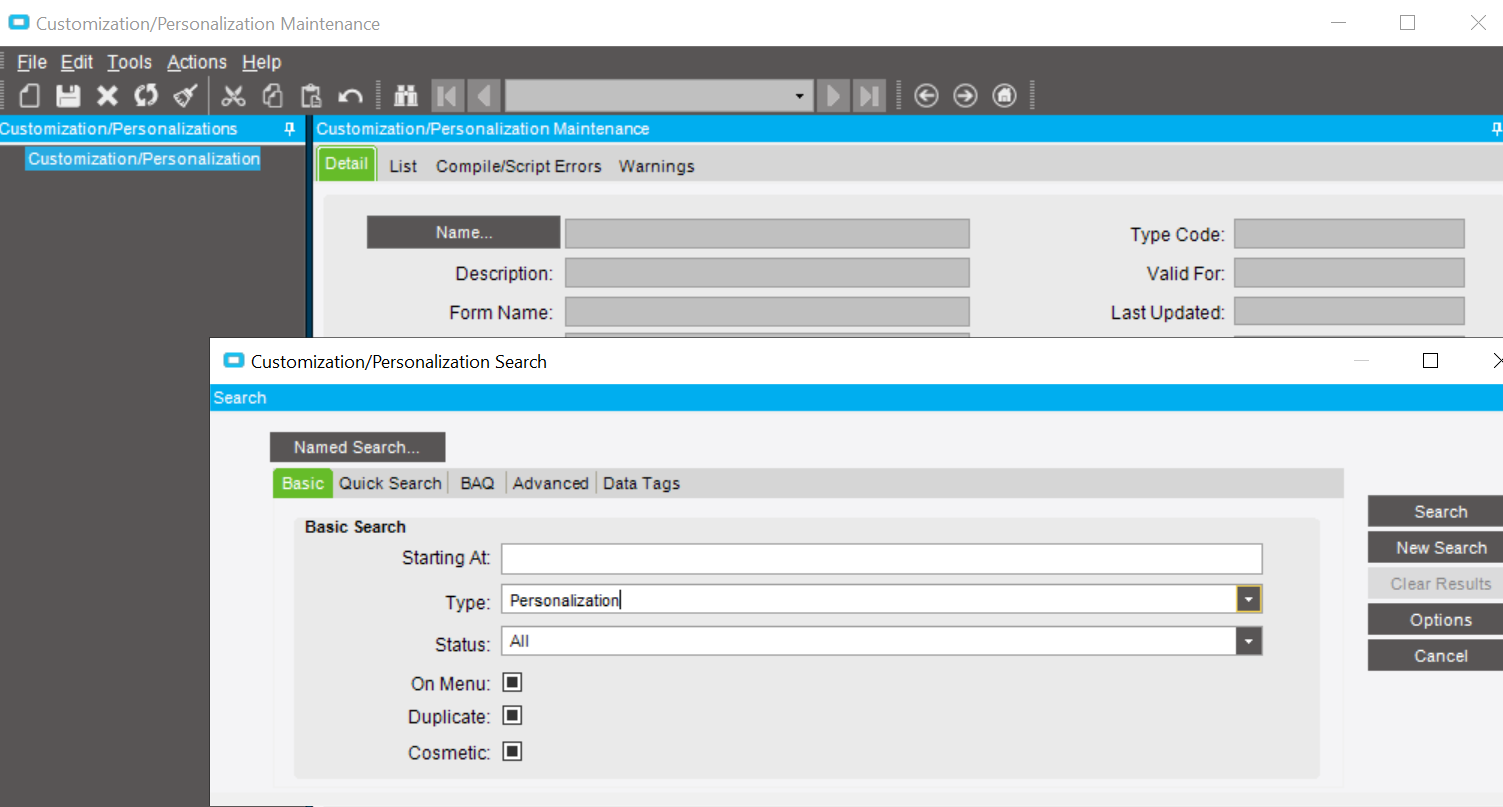Toggle the Duplicate checkbox
Viewport: 1503px width, 807px height.
(x=512, y=716)
